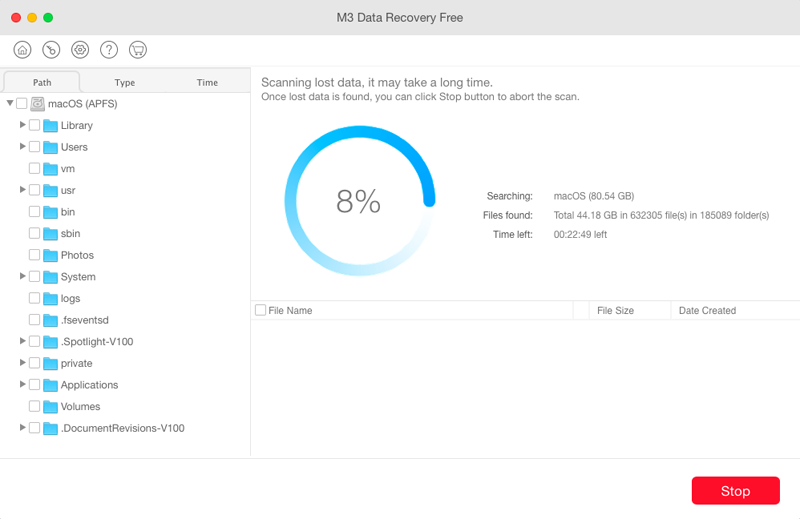Viewport: 800px width, 519px height.
Task: Select the macOS (APFS) label
Action: point(83,104)
